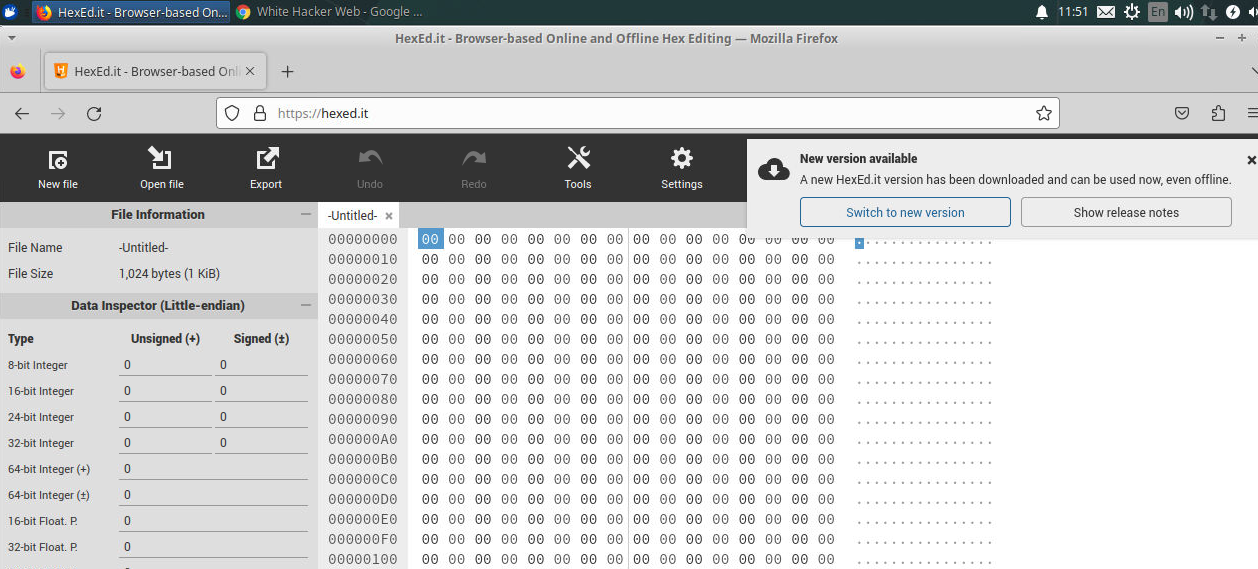This screenshot has height=569, width=1258.
Task: Open the system notification bell
Action: click(1042, 12)
